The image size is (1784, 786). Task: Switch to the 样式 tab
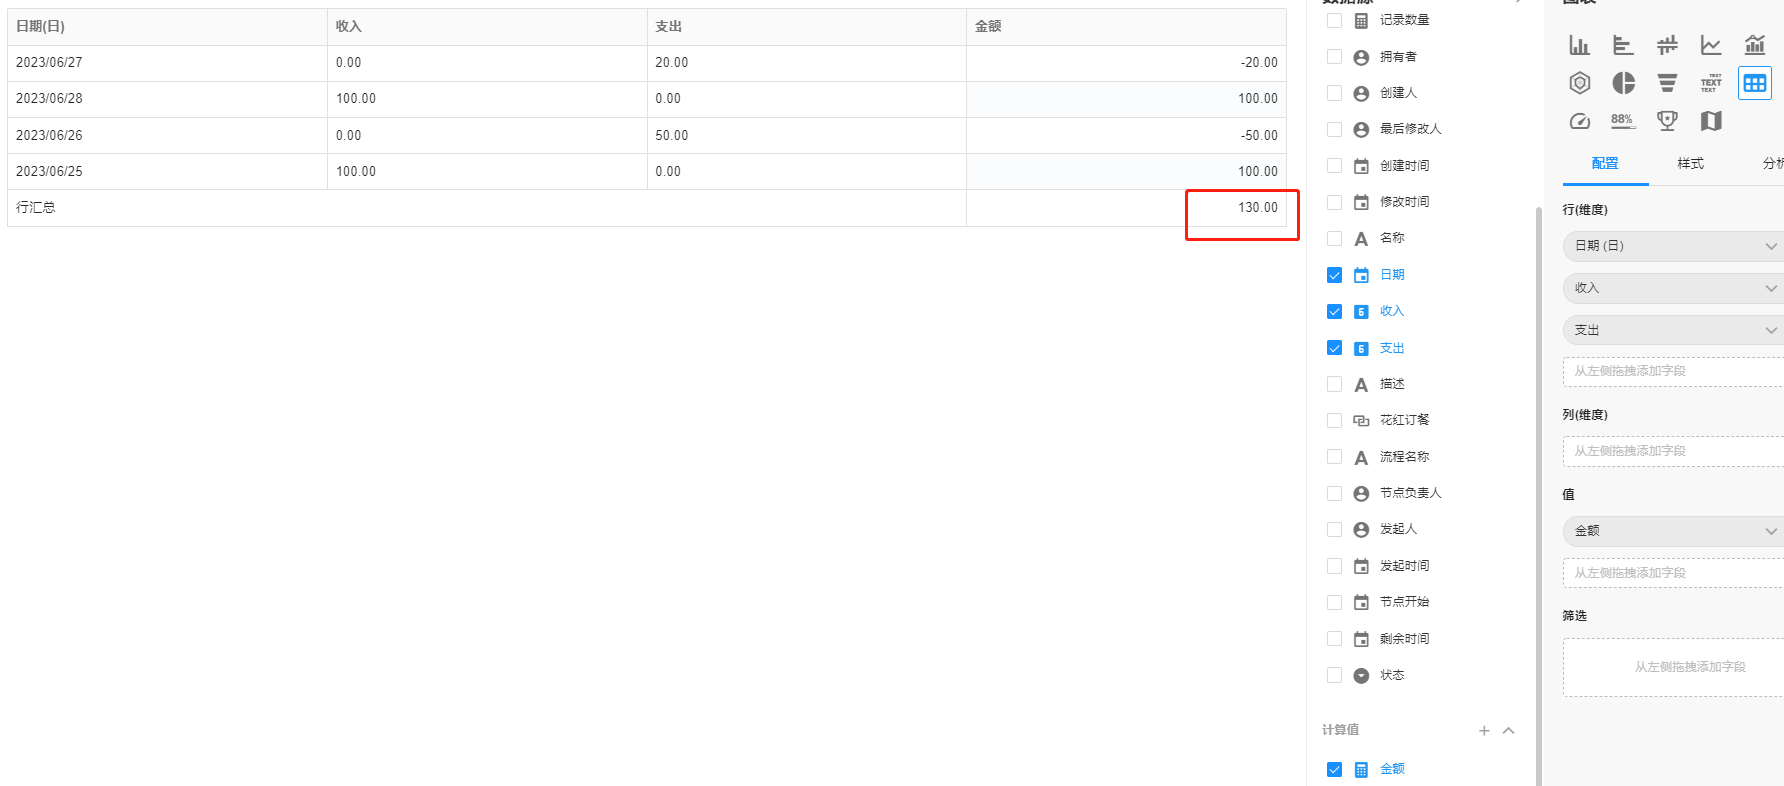[1690, 163]
